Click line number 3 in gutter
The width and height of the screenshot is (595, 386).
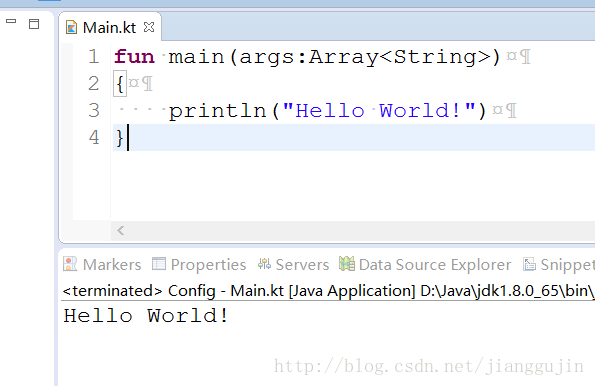click(x=94, y=111)
